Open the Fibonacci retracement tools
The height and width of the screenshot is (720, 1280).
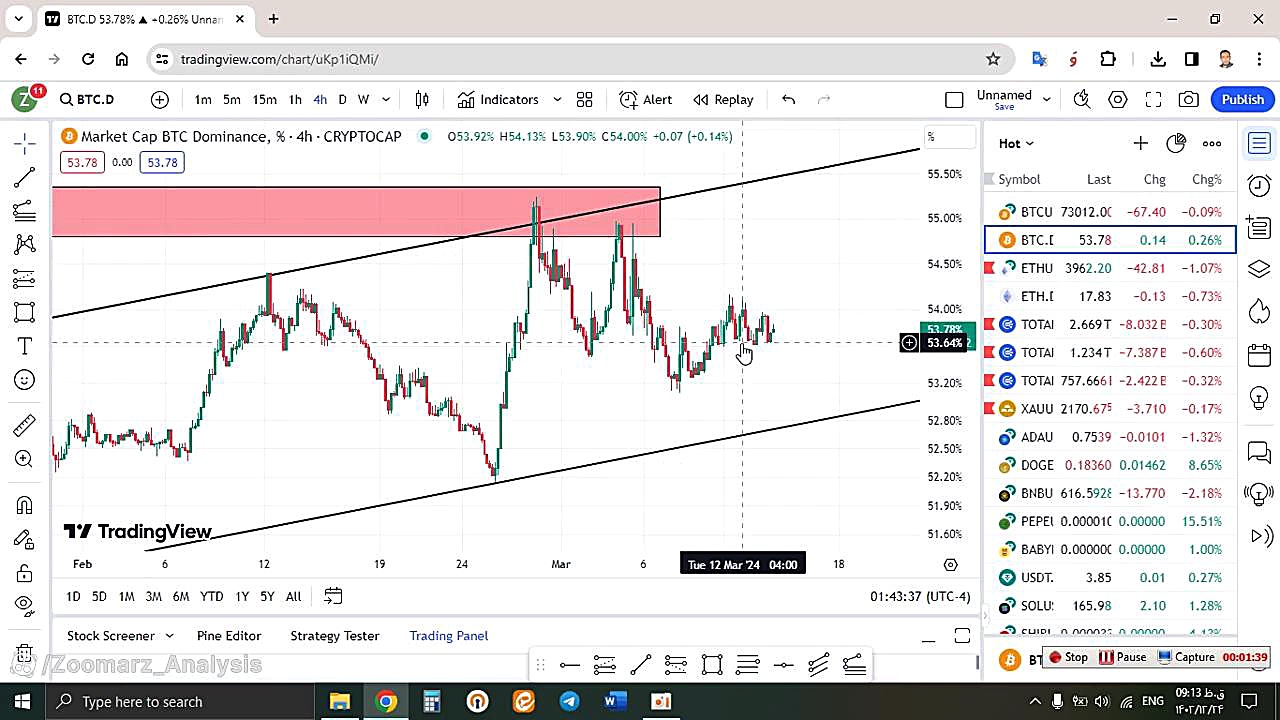pos(25,211)
